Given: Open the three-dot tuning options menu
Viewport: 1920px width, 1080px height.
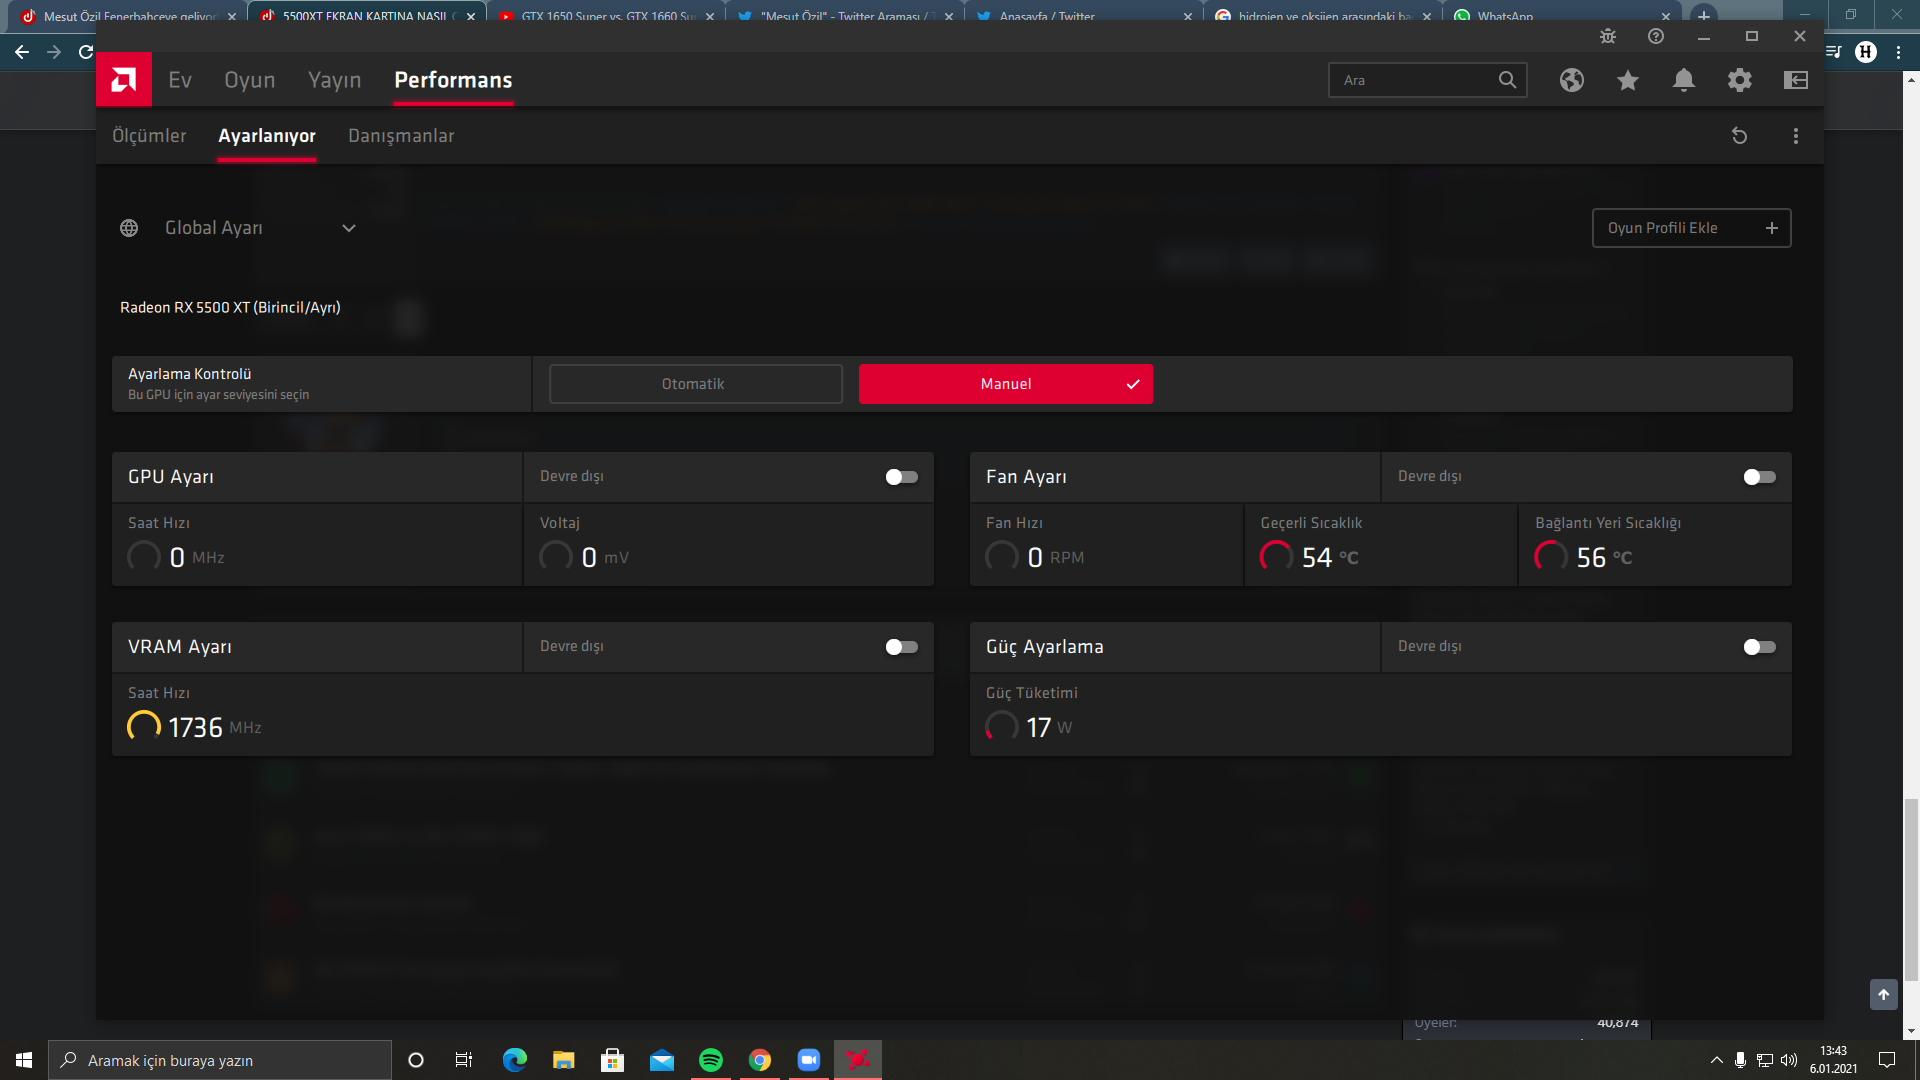Looking at the screenshot, I should click(x=1796, y=136).
